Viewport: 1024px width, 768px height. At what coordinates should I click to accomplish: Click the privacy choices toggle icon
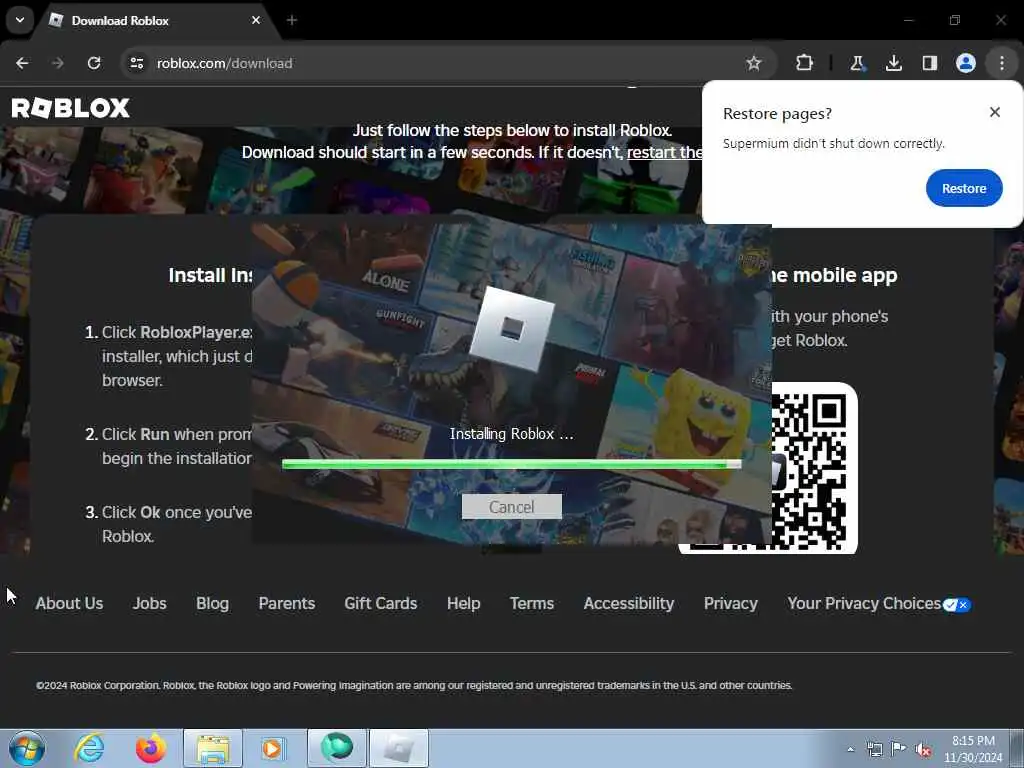click(x=957, y=605)
